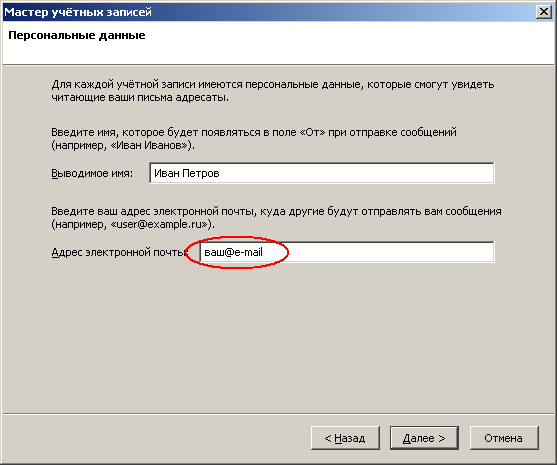Go back with the Назад button
Image resolution: width=557 pixels, height=465 pixels.
coord(345,438)
